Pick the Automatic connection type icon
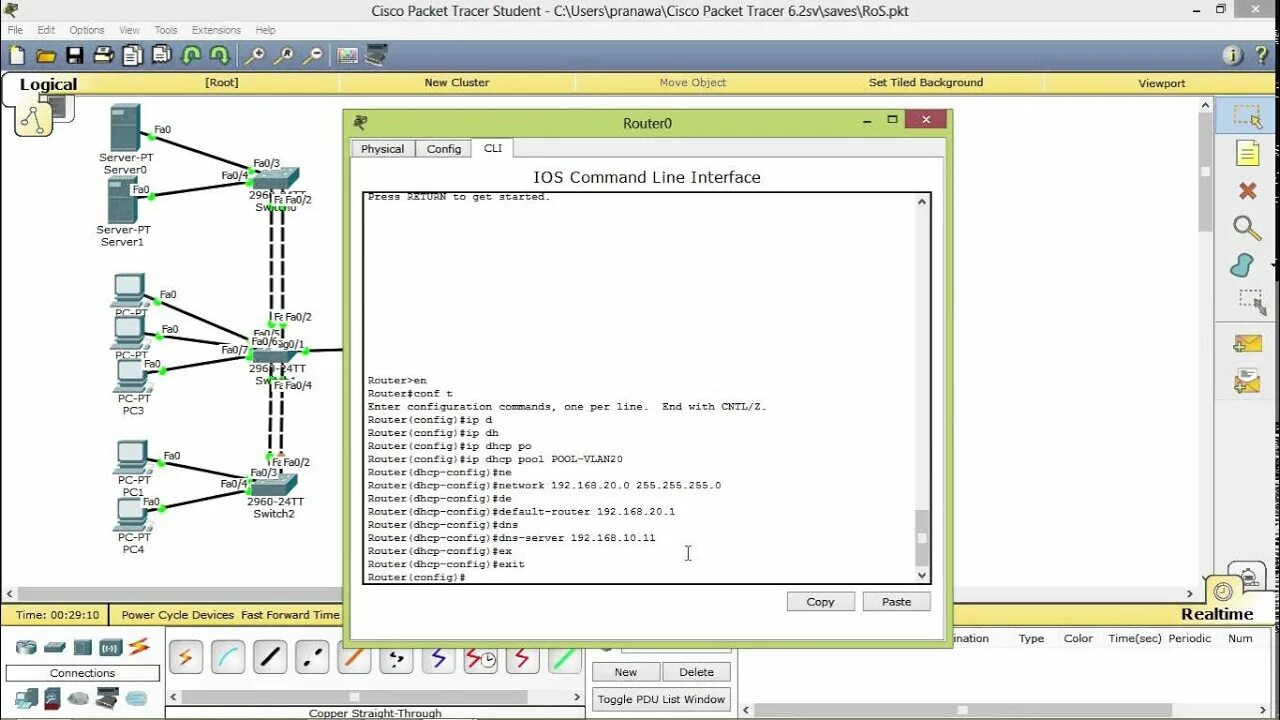1280x720 pixels. coord(185,657)
